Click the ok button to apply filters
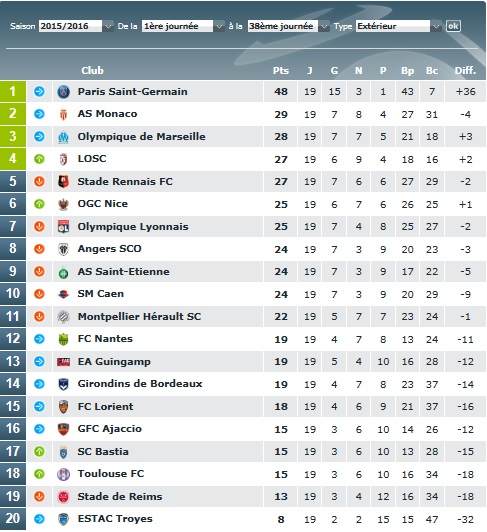 (453, 26)
